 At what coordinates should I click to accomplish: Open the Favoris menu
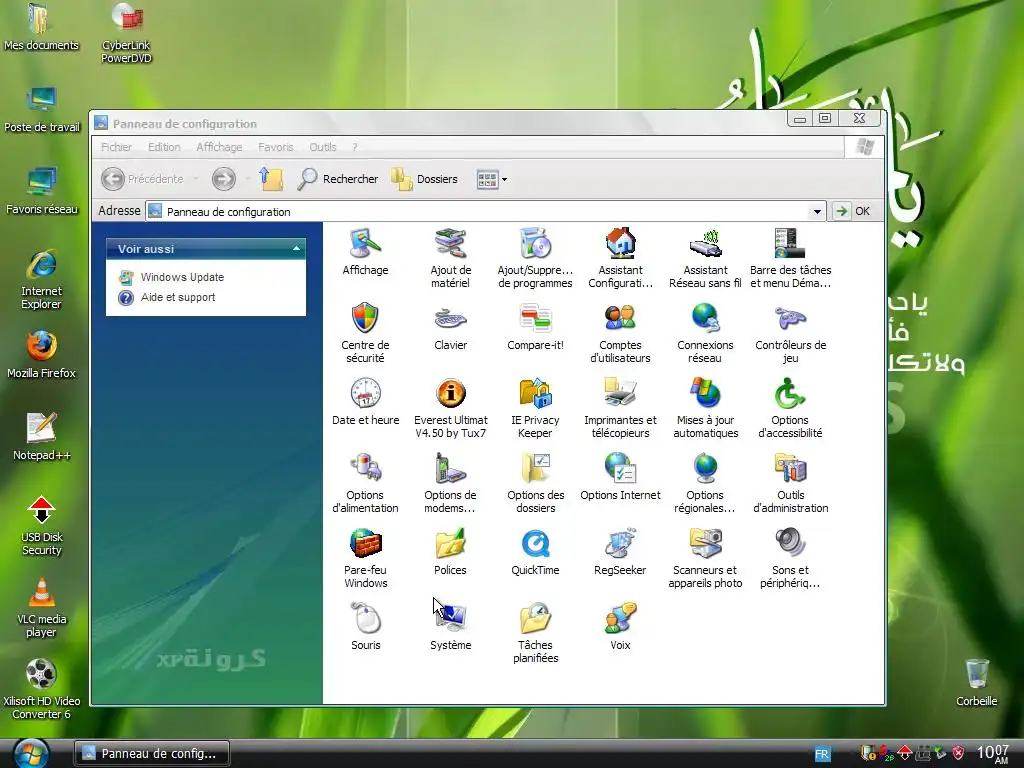point(276,147)
